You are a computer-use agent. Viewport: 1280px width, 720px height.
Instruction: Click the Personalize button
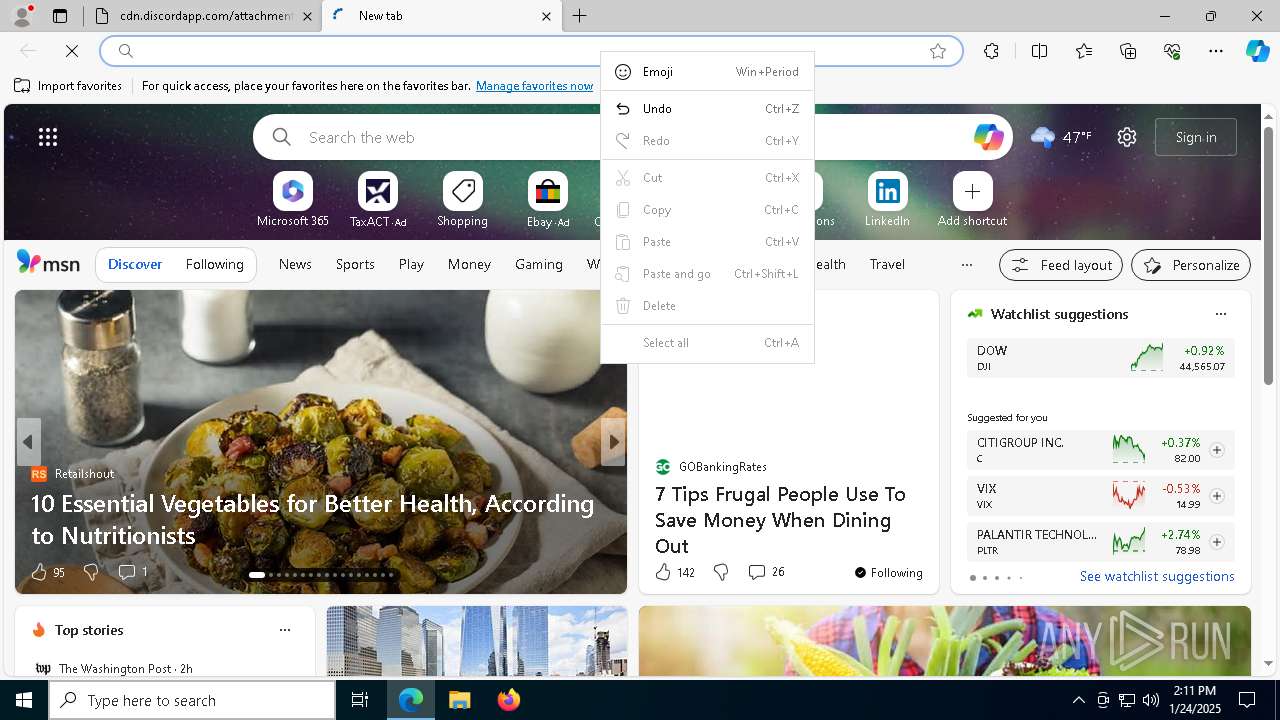(x=1191, y=265)
